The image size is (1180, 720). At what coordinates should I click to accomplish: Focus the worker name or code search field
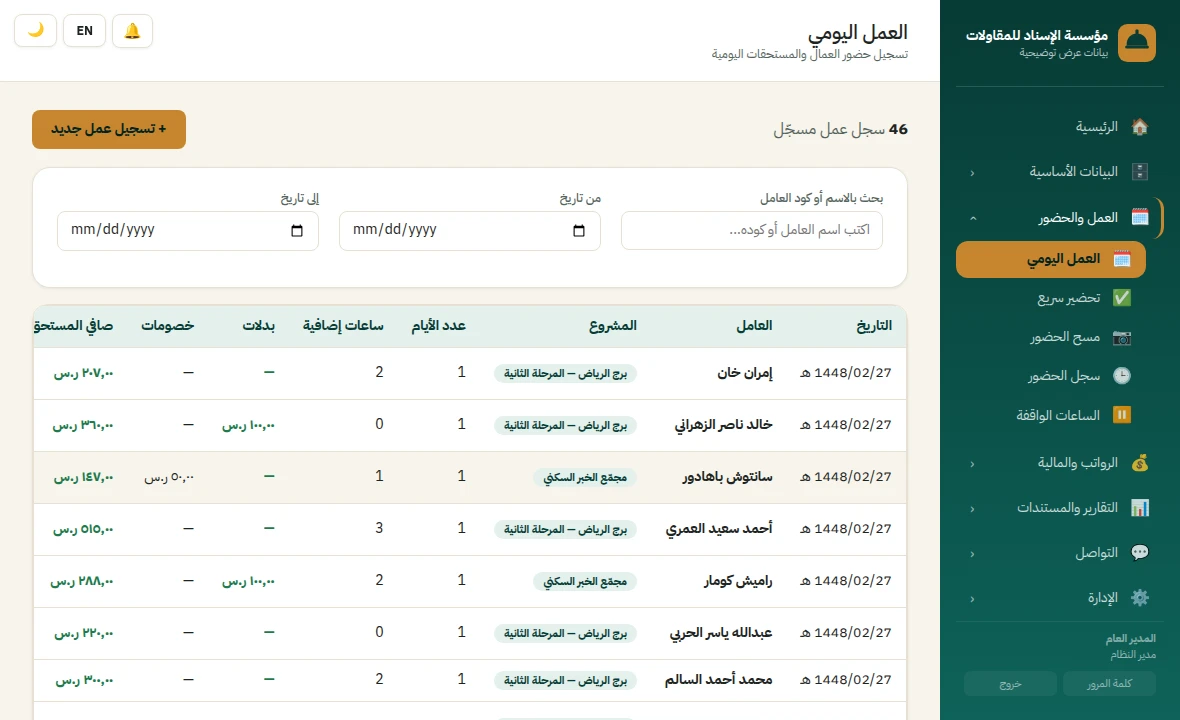click(x=752, y=230)
